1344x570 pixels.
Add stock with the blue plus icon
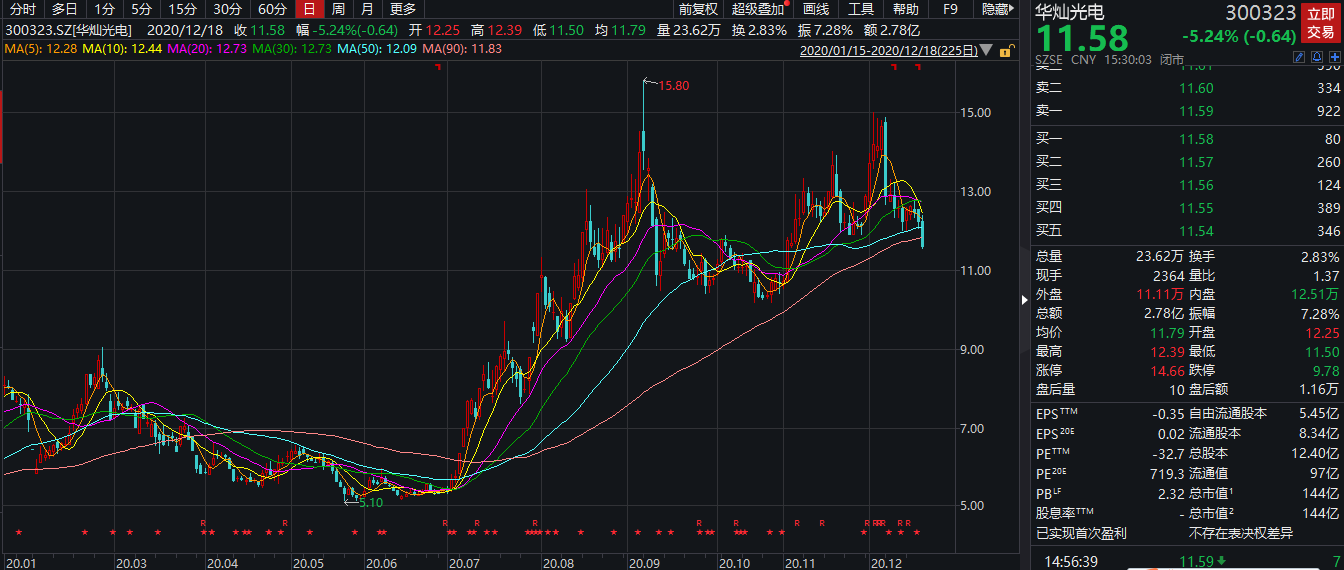[x=1333, y=59]
